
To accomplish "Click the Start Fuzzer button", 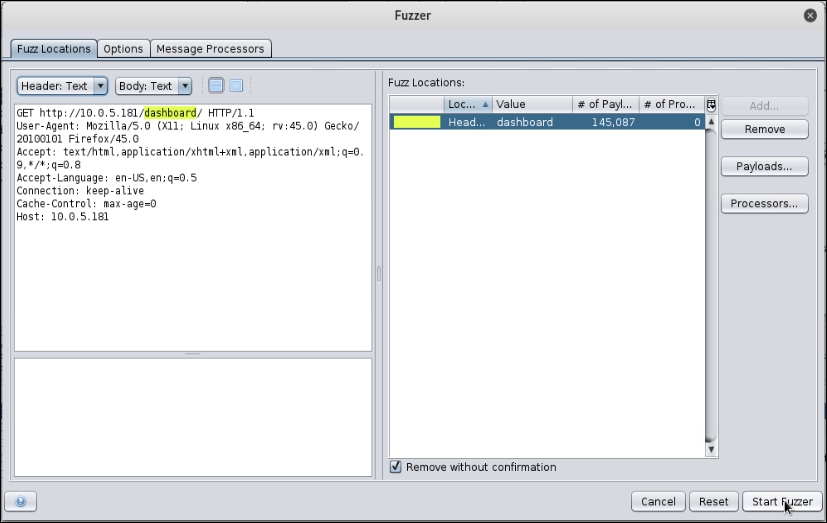I will (x=782, y=501).
